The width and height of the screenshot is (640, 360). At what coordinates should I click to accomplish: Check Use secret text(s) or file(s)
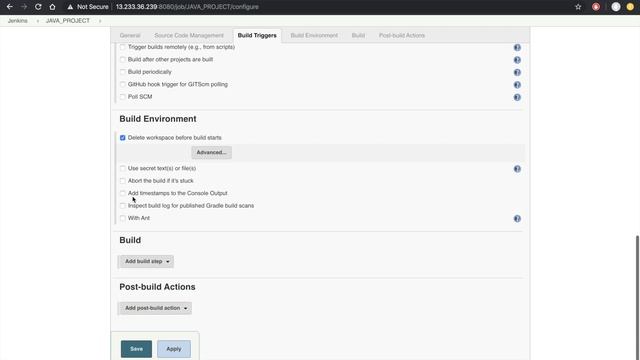[122, 168]
